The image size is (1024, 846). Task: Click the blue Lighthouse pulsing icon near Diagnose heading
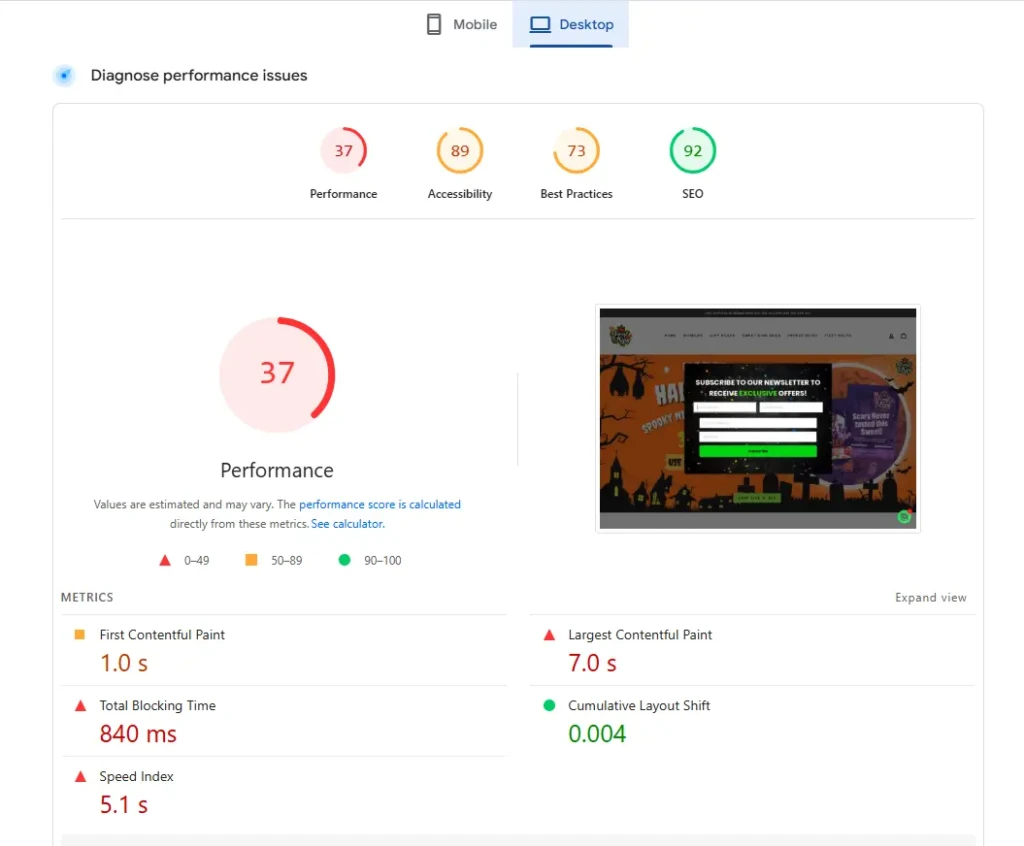point(64,75)
